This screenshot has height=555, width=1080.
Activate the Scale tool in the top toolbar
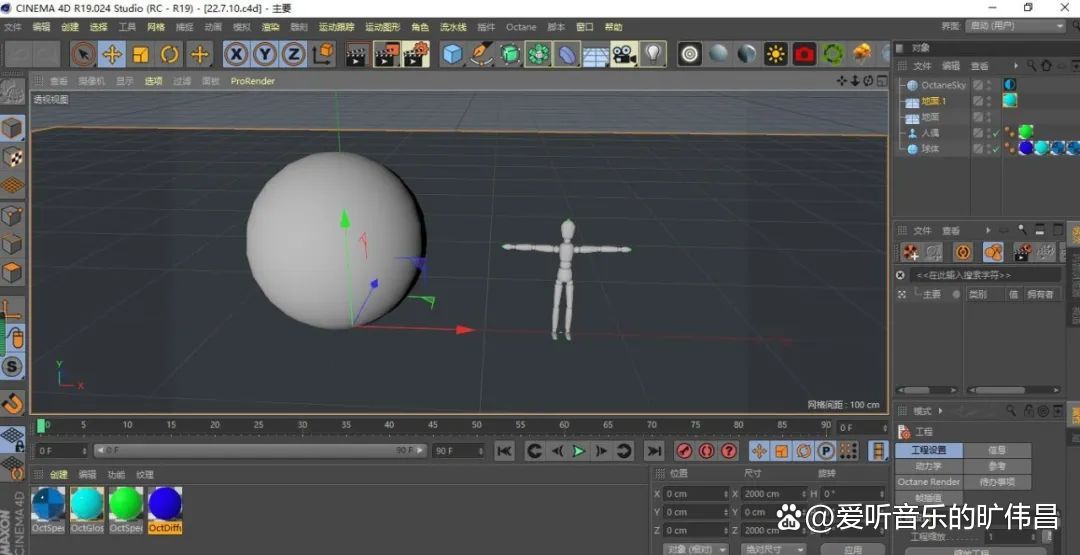click(141, 54)
